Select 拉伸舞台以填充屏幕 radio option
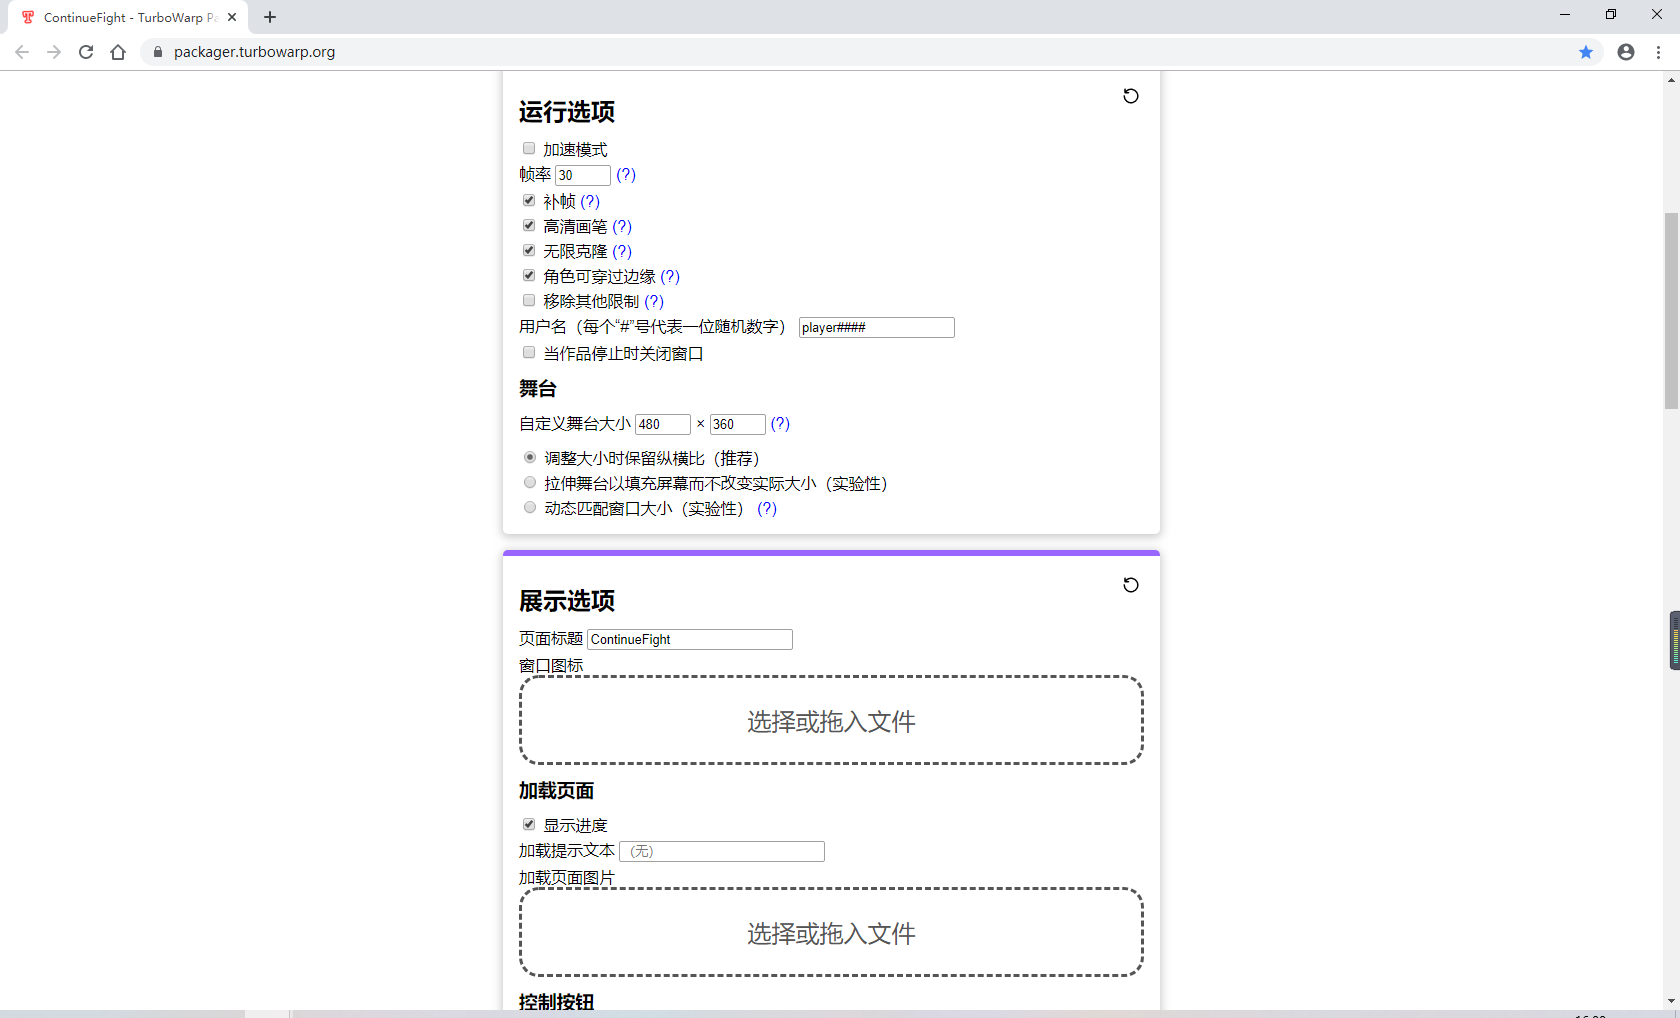The image size is (1680, 1018). [x=530, y=483]
